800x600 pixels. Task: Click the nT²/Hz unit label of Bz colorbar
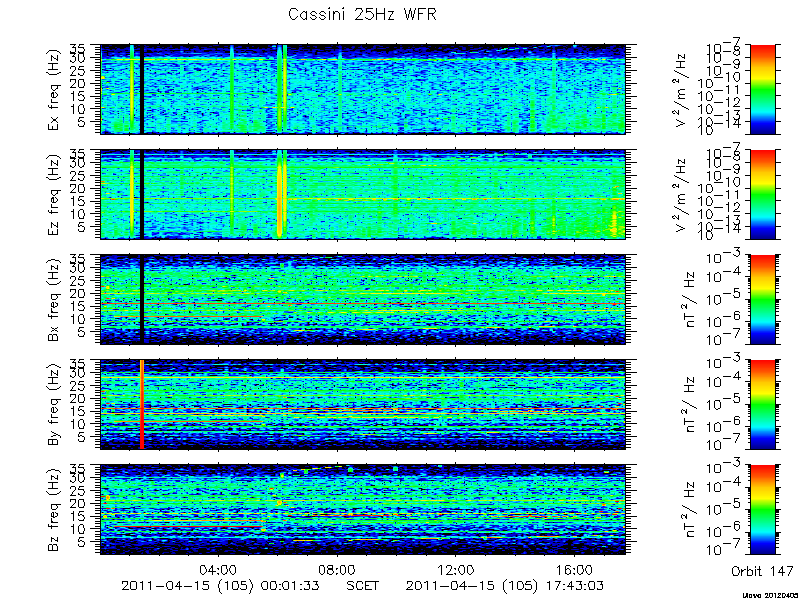coord(689,510)
